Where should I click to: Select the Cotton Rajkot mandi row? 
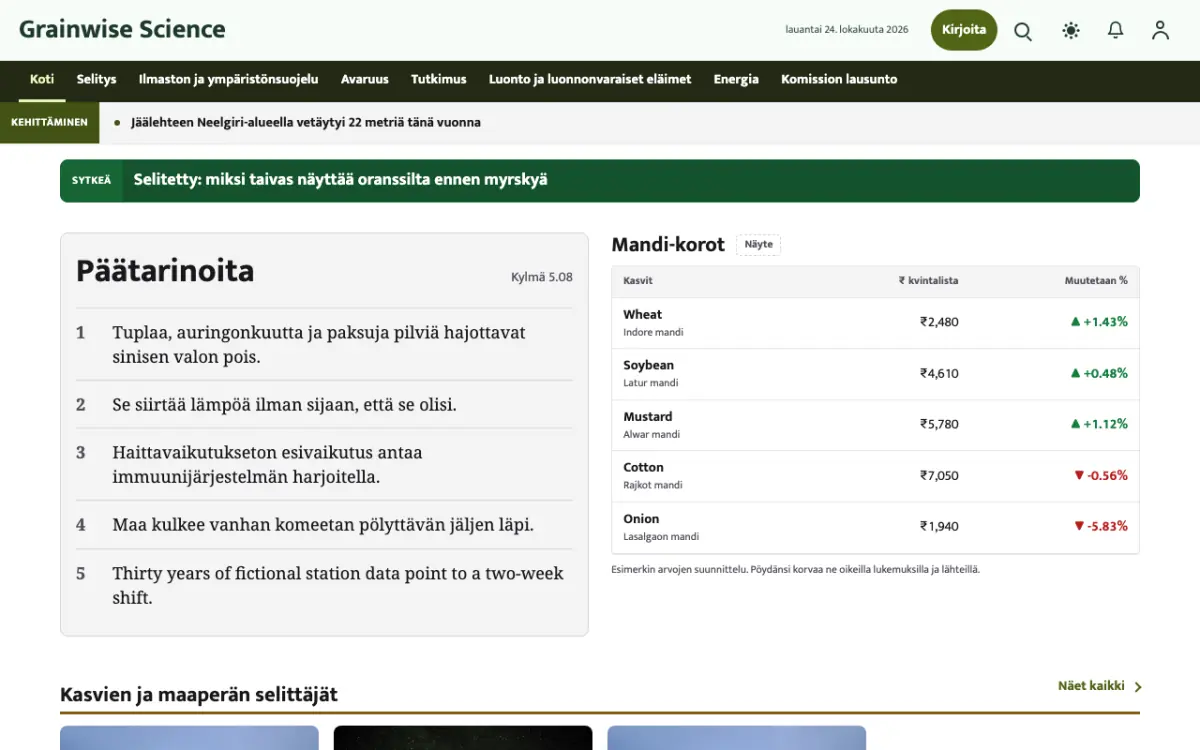[x=875, y=476]
